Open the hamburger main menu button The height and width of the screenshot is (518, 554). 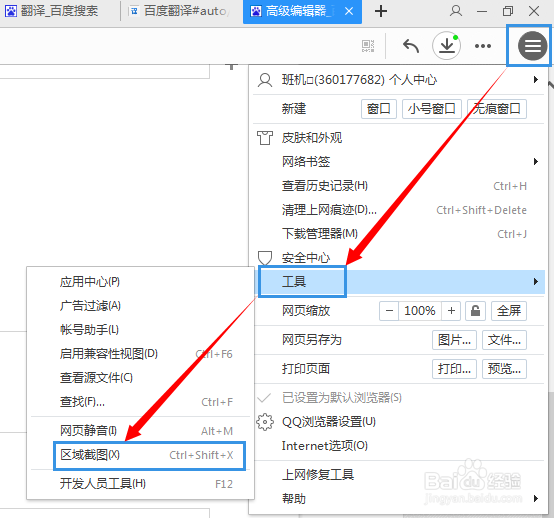pos(532,46)
